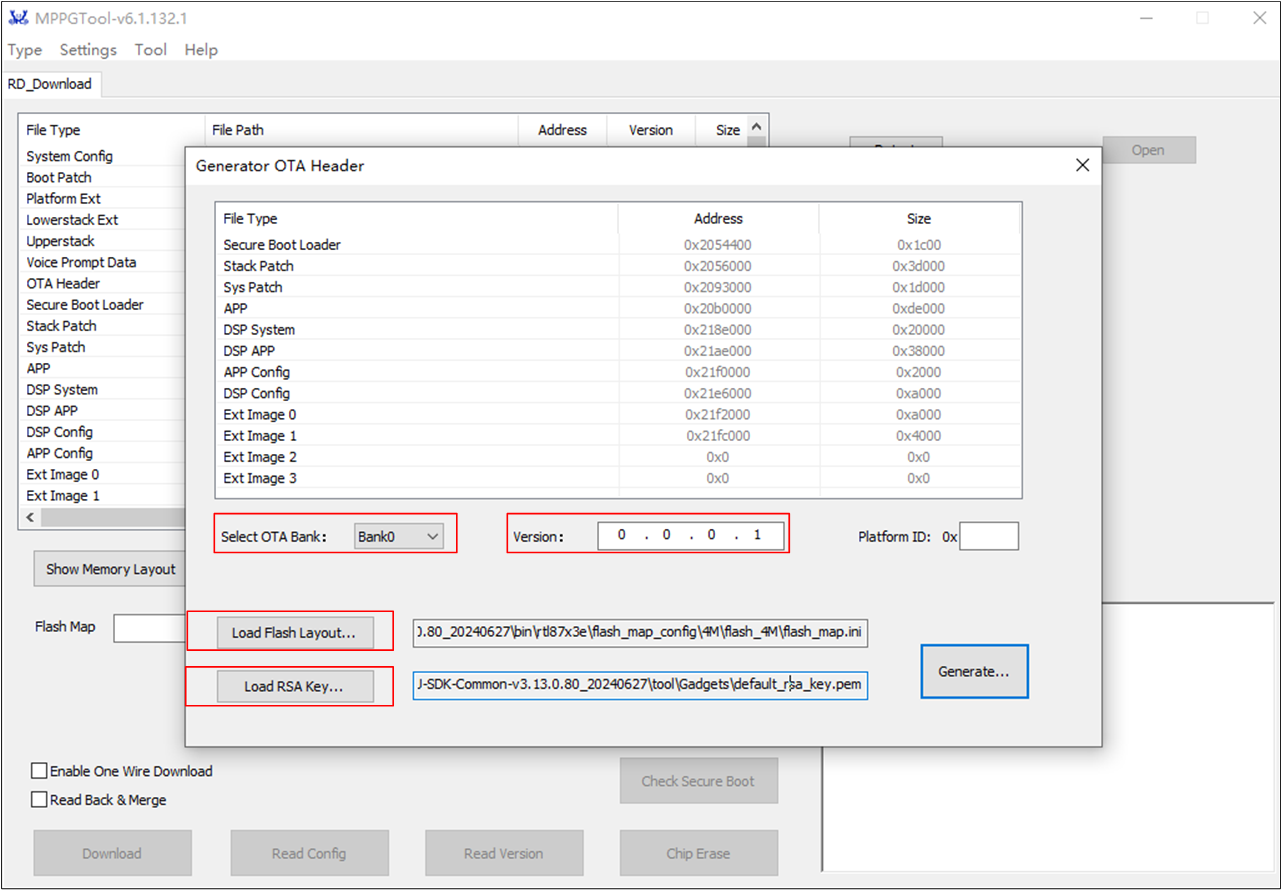The width and height of the screenshot is (1282, 890).
Task: Click the Load Flash Layout... button
Action: [x=294, y=632]
